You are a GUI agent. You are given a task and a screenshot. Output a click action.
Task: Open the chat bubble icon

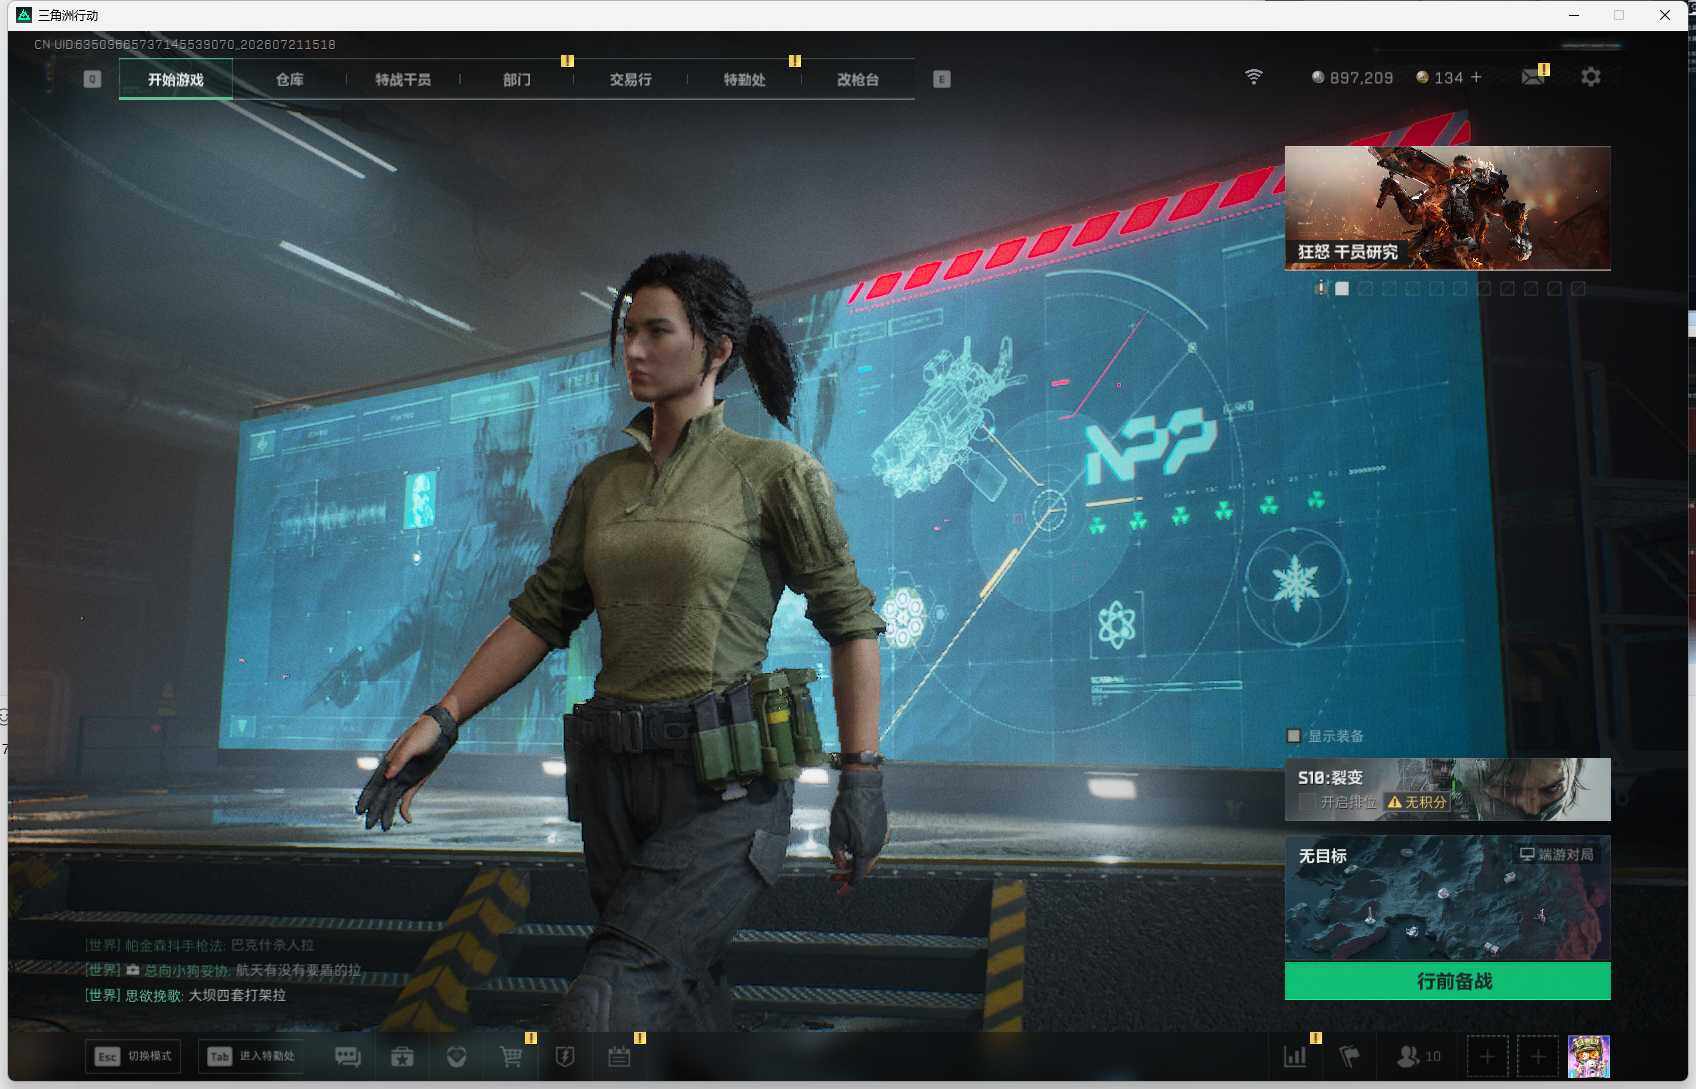click(x=347, y=1057)
